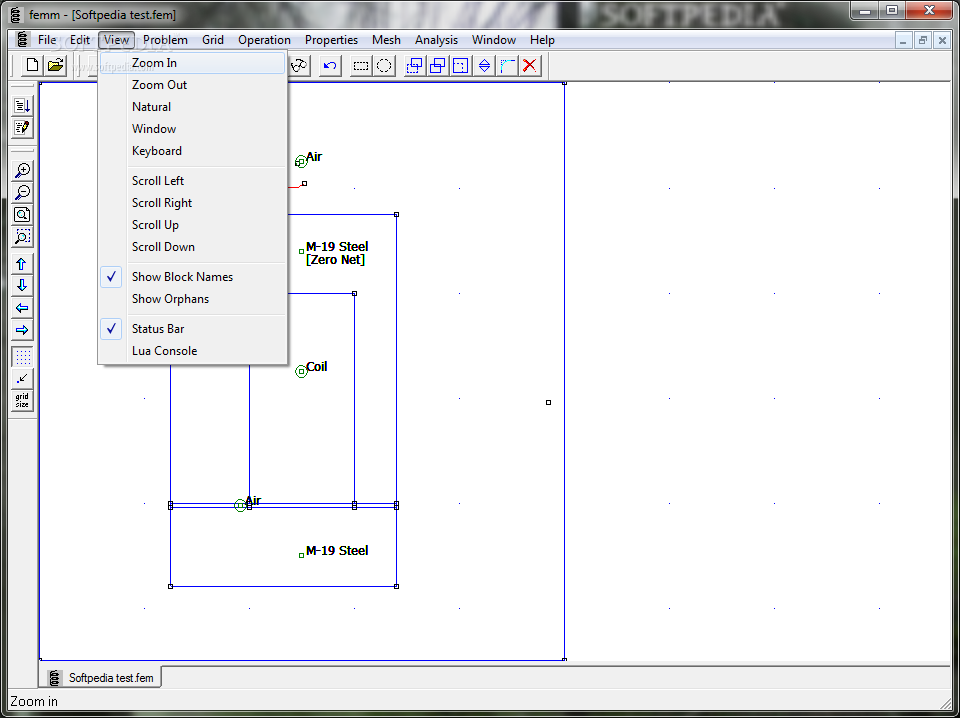This screenshot has width=960, height=718.
Task: Open the Operation menu
Action: coord(264,40)
